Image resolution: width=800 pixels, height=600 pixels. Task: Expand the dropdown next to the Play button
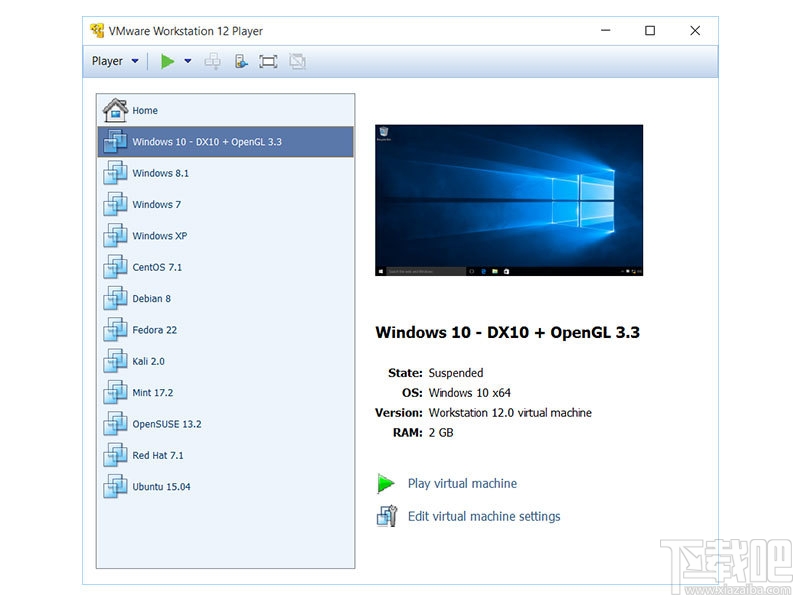pyautogui.click(x=186, y=61)
